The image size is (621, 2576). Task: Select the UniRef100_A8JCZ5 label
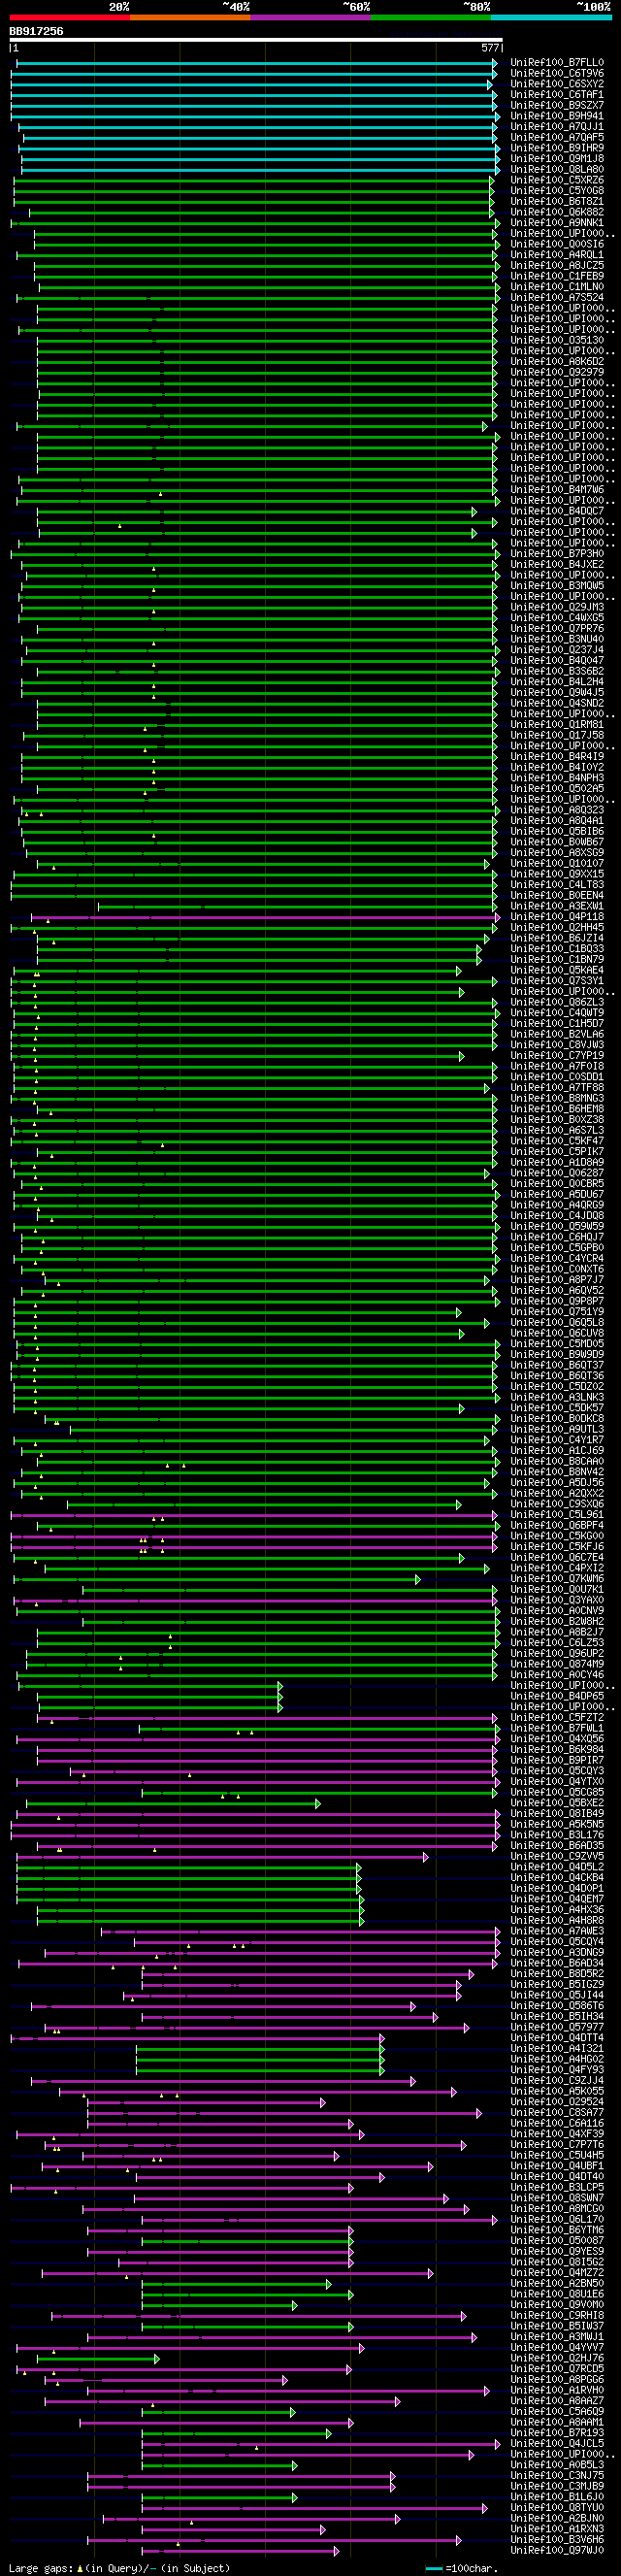tap(557, 265)
